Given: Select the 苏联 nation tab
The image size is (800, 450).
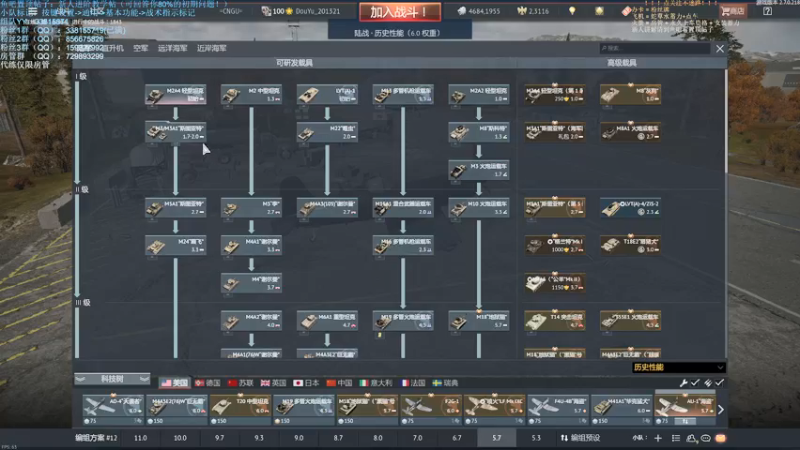Looking at the screenshot, I should click(240, 383).
